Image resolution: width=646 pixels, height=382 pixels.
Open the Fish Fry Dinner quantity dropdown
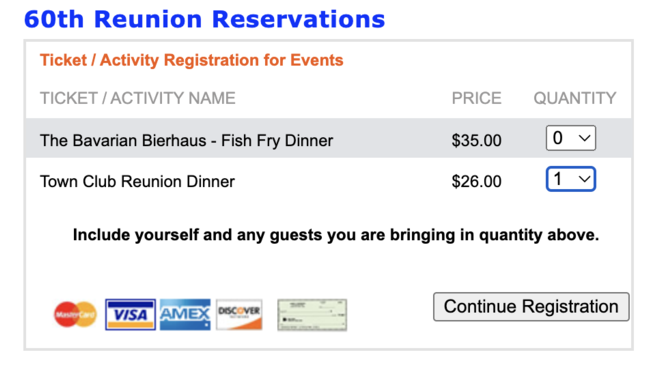click(571, 138)
